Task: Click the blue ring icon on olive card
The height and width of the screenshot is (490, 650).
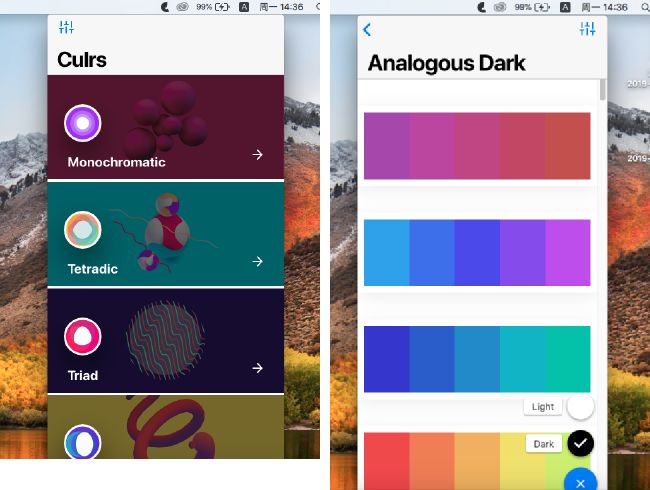Action: [x=83, y=442]
